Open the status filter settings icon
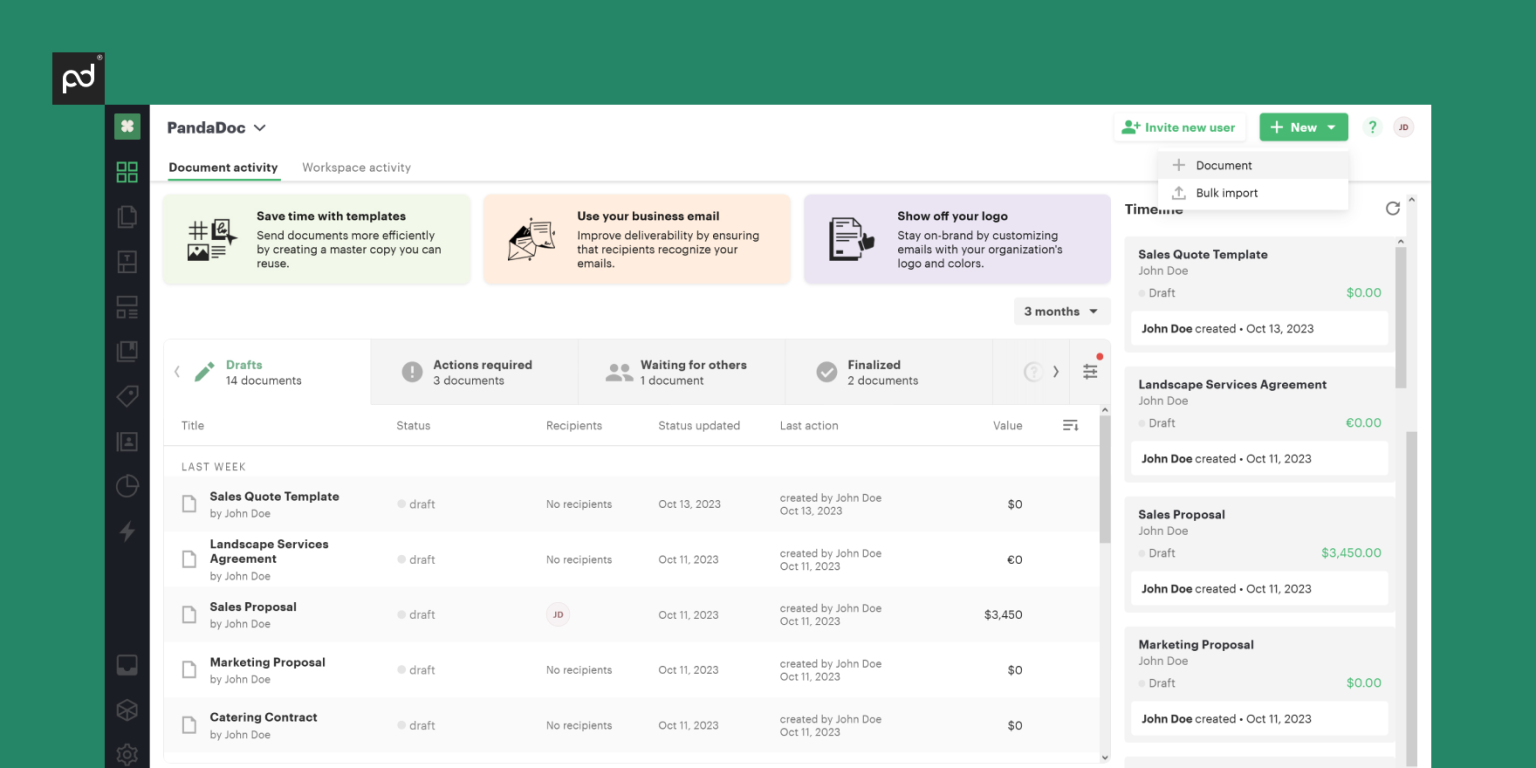Viewport: 1536px width, 768px height. click(1090, 371)
